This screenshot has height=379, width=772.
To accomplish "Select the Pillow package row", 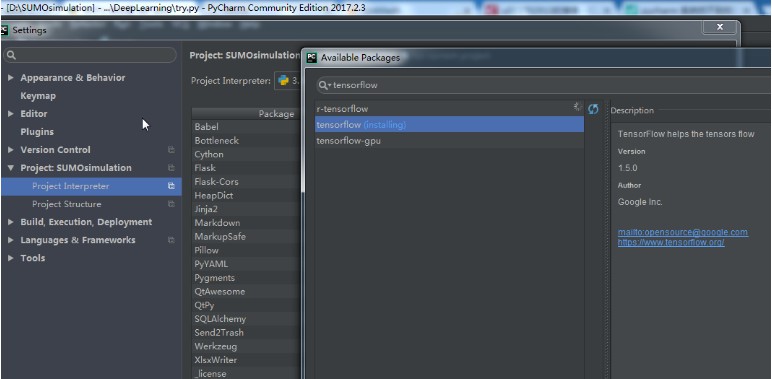I will point(247,251).
